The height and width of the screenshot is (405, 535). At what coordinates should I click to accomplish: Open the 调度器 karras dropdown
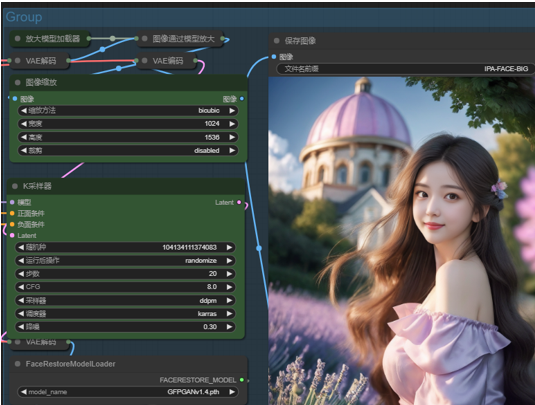(x=125, y=314)
